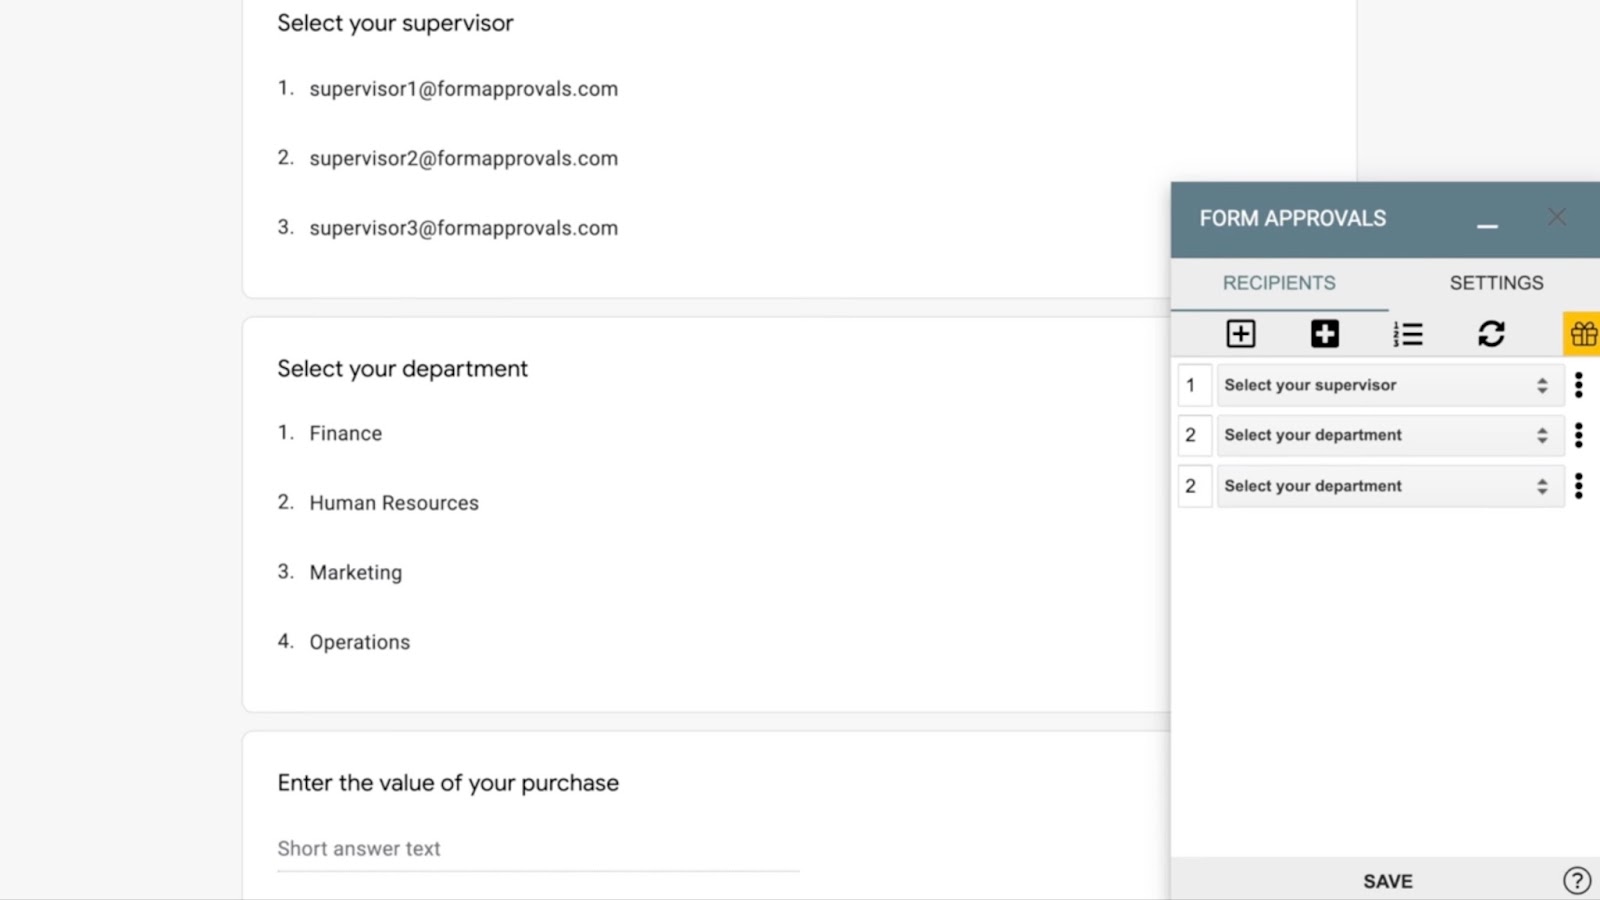The width and height of the screenshot is (1600, 900).
Task: Open help via the question mark icon
Action: pyautogui.click(x=1576, y=880)
